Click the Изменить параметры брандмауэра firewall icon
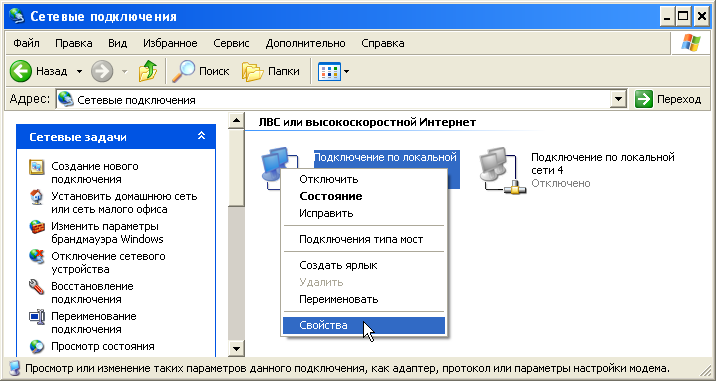The width and height of the screenshot is (716, 381). click(37, 227)
